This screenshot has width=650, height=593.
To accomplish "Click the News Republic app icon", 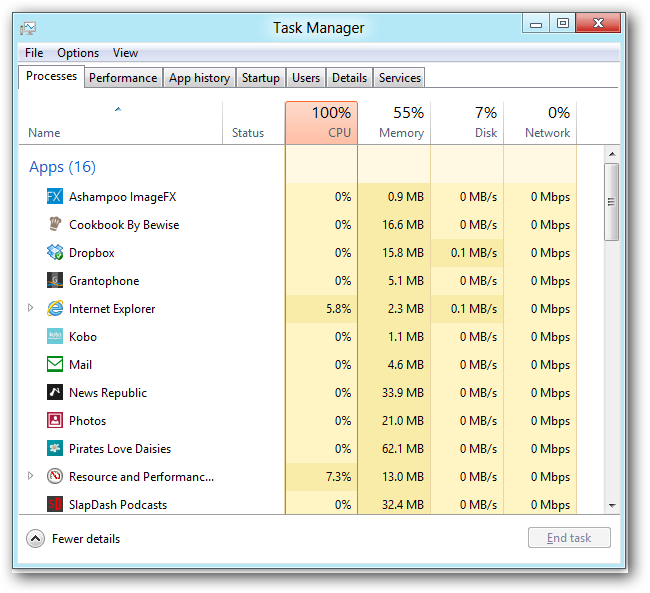I will [x=55, y=393].
